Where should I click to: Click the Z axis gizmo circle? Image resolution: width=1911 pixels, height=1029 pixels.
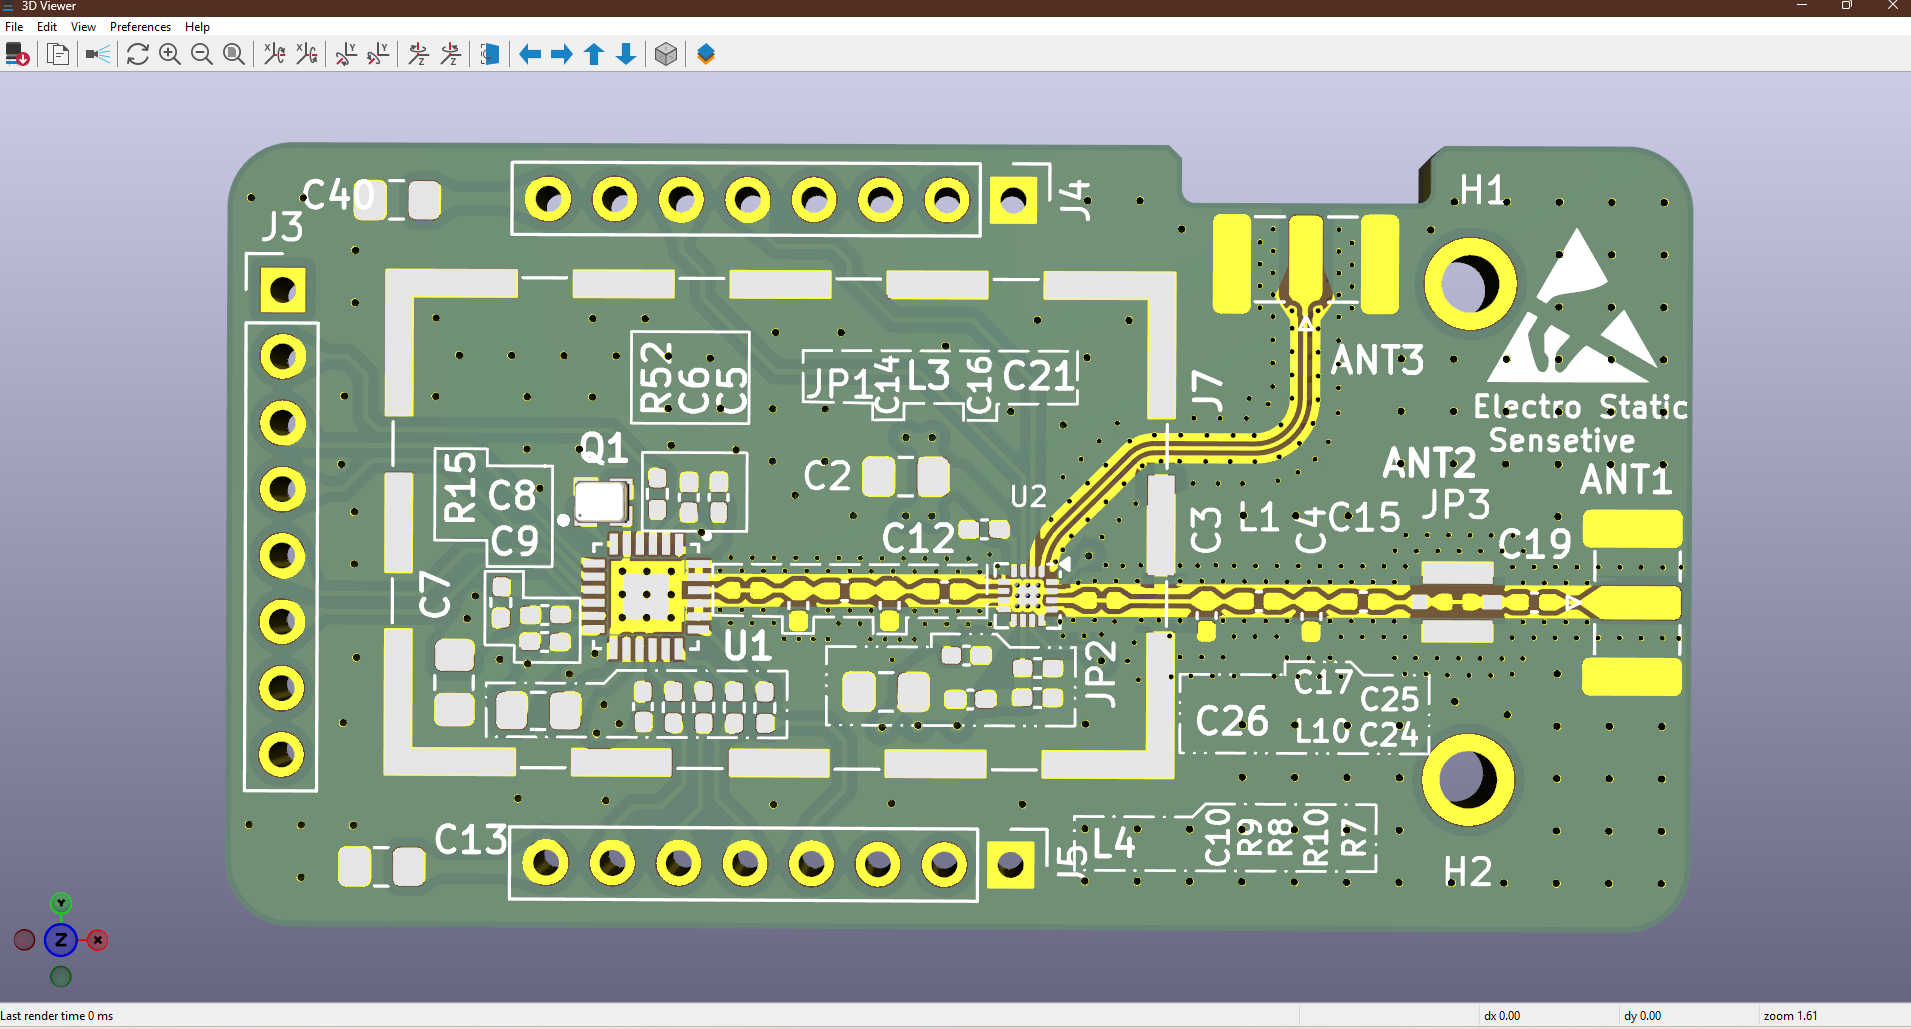click(61, 940)
